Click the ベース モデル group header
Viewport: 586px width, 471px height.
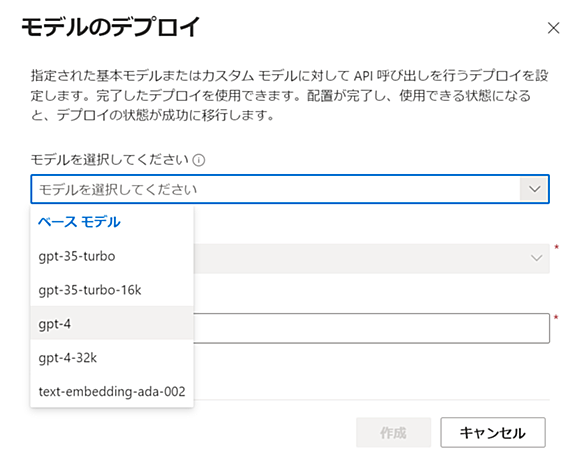[79, 222]
